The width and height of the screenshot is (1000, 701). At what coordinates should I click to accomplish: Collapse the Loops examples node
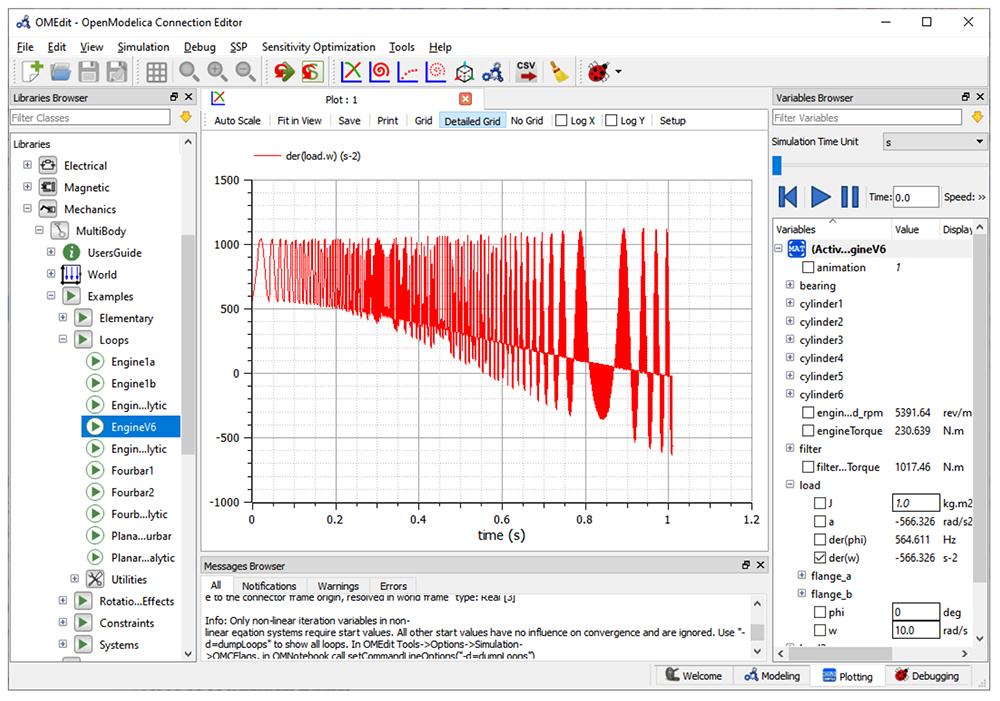click(62, 339)
